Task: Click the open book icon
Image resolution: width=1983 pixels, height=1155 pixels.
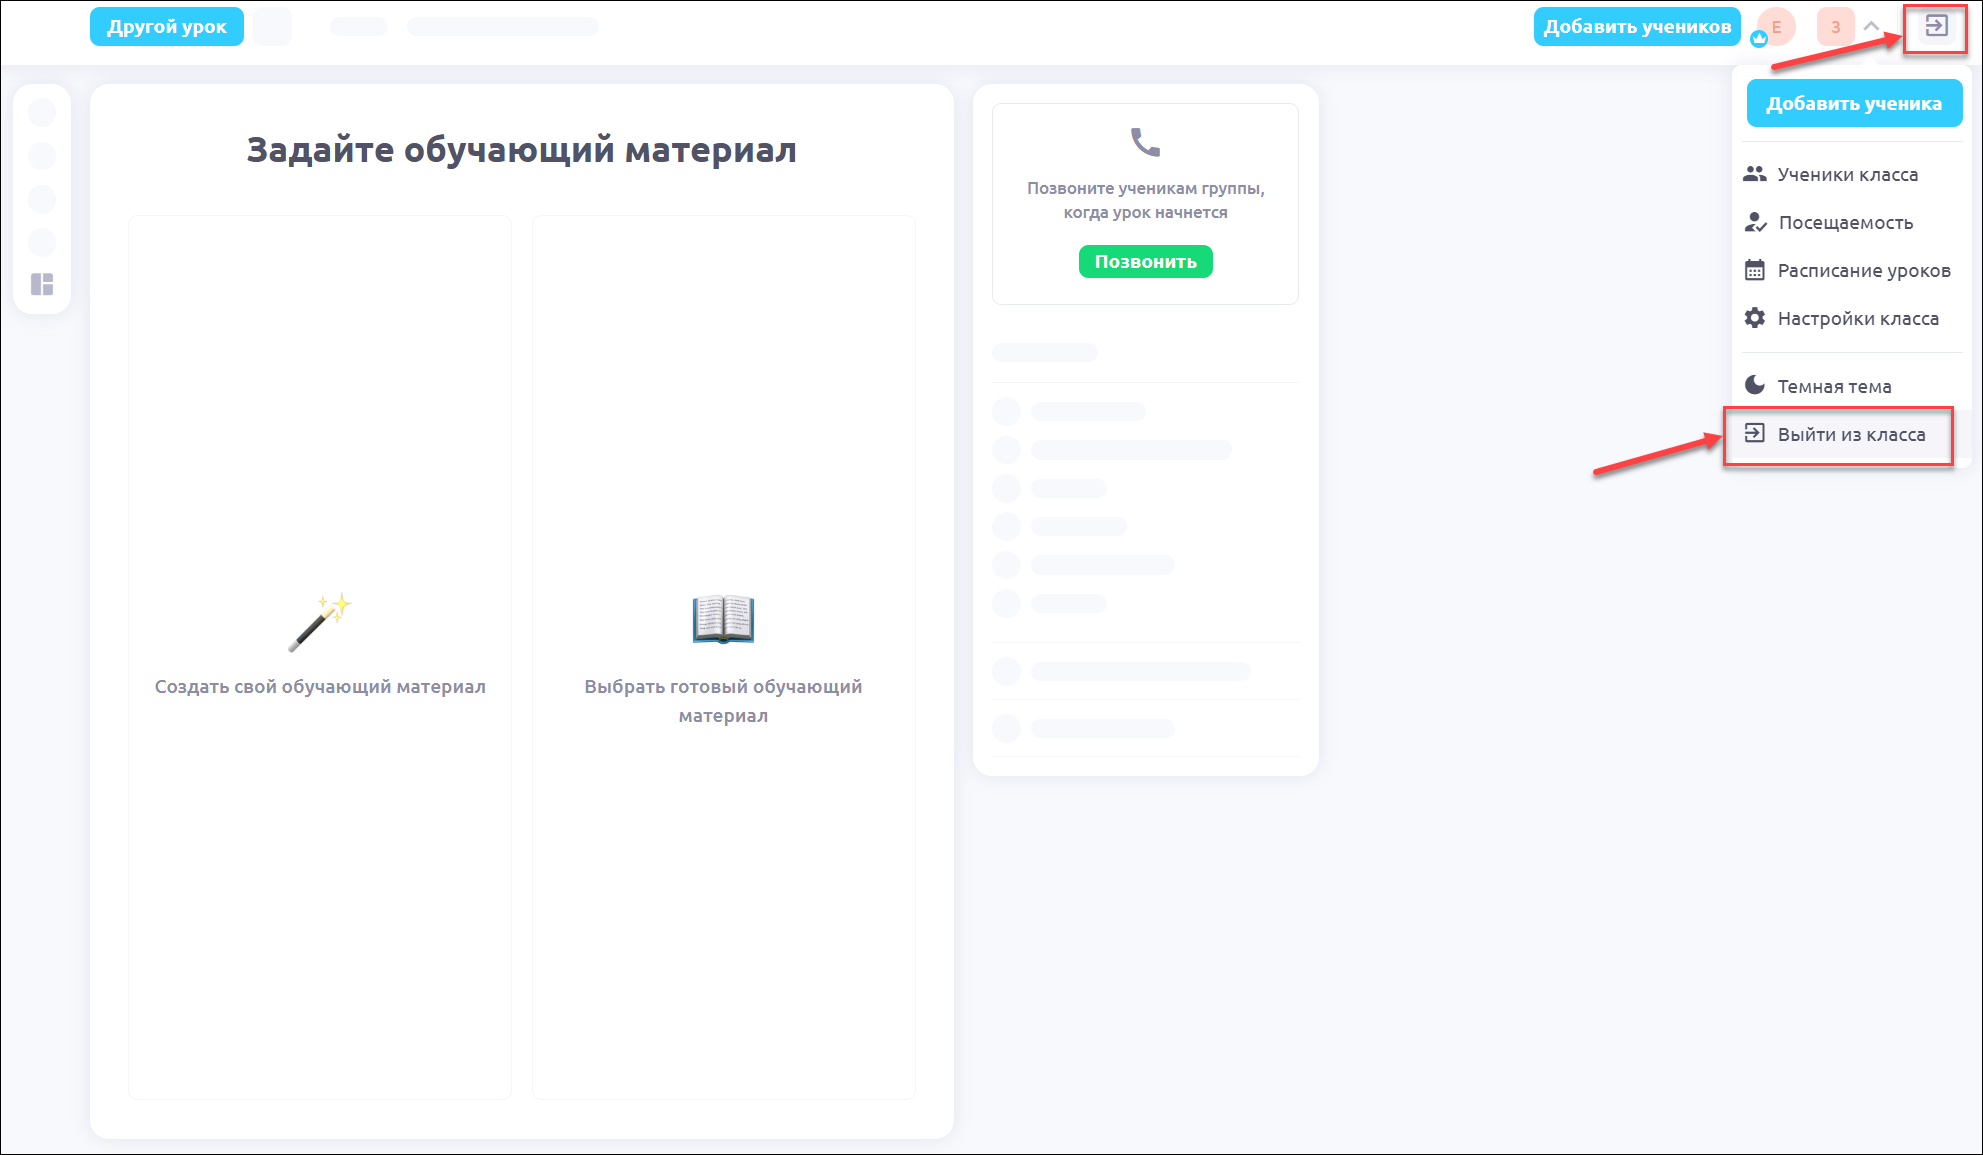Action: click(x=723, y=619)
